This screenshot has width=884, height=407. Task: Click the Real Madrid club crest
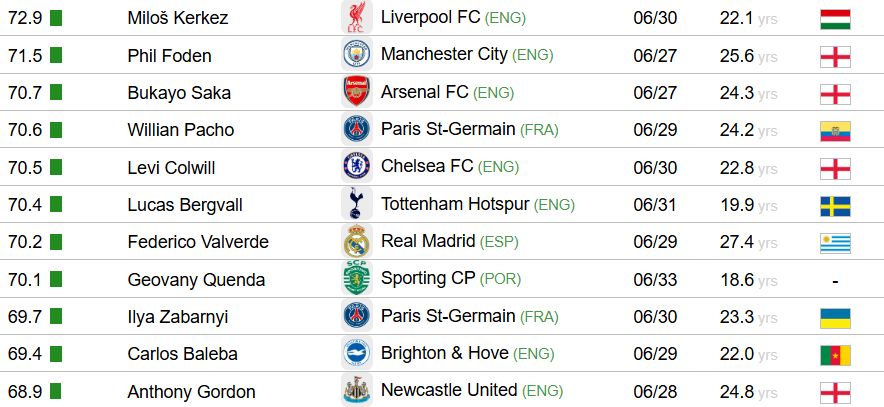(x=356, y=241)
